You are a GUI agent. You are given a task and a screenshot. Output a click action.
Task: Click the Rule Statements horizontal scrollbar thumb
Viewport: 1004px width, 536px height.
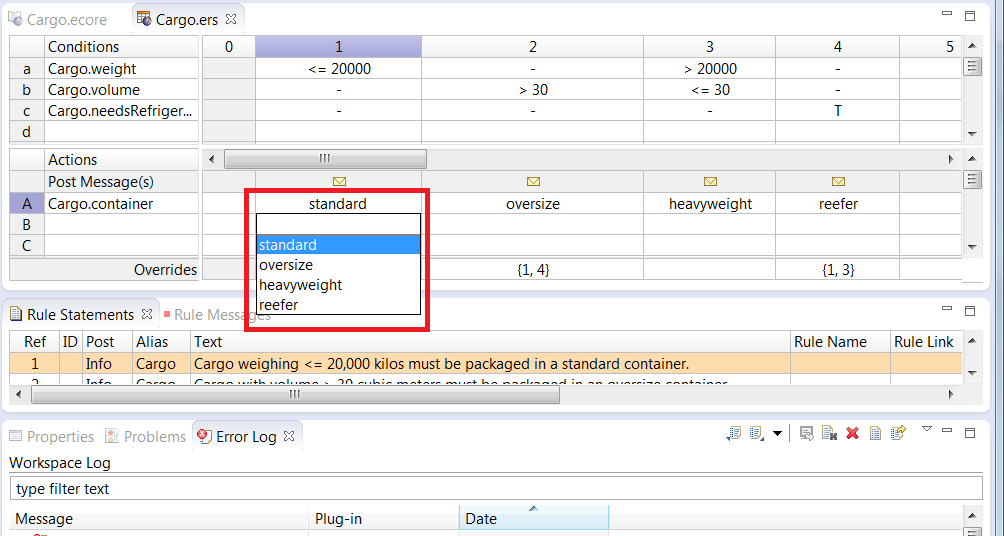(295, 394)
